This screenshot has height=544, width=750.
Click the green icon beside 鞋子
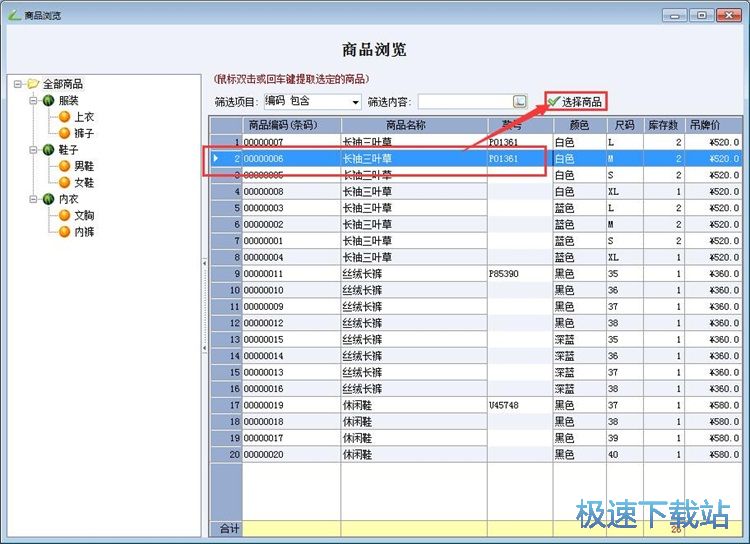(48, 150)
